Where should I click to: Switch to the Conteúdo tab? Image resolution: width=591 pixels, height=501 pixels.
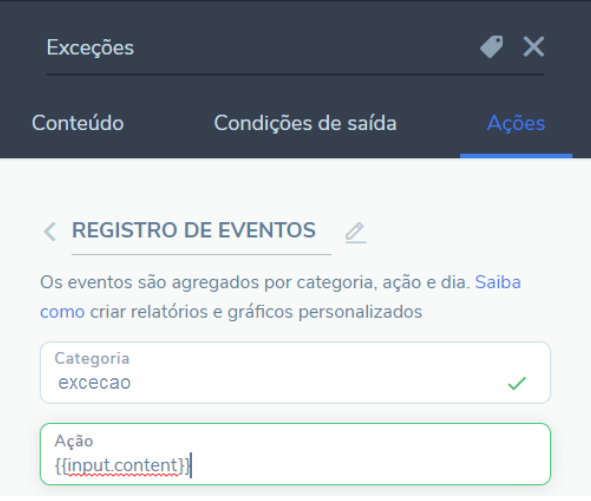[78, 123]
